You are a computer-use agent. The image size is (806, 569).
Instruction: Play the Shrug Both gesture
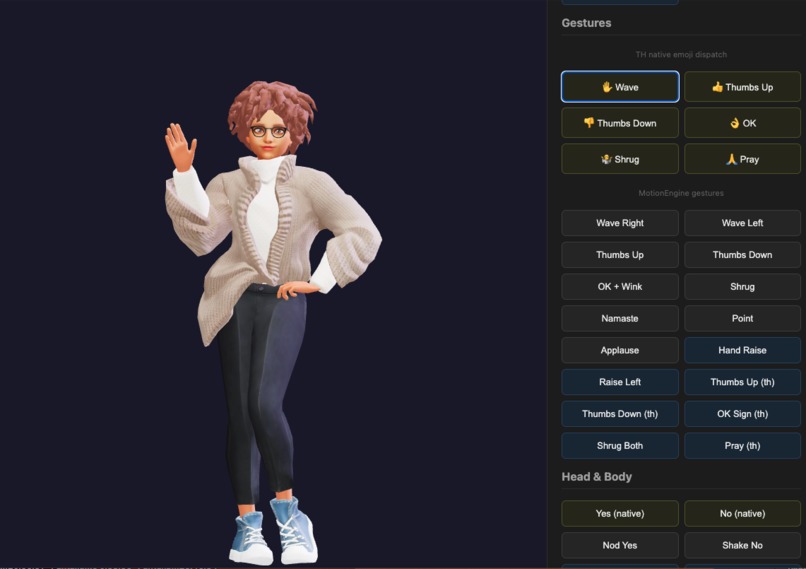[x=620, y=446]
